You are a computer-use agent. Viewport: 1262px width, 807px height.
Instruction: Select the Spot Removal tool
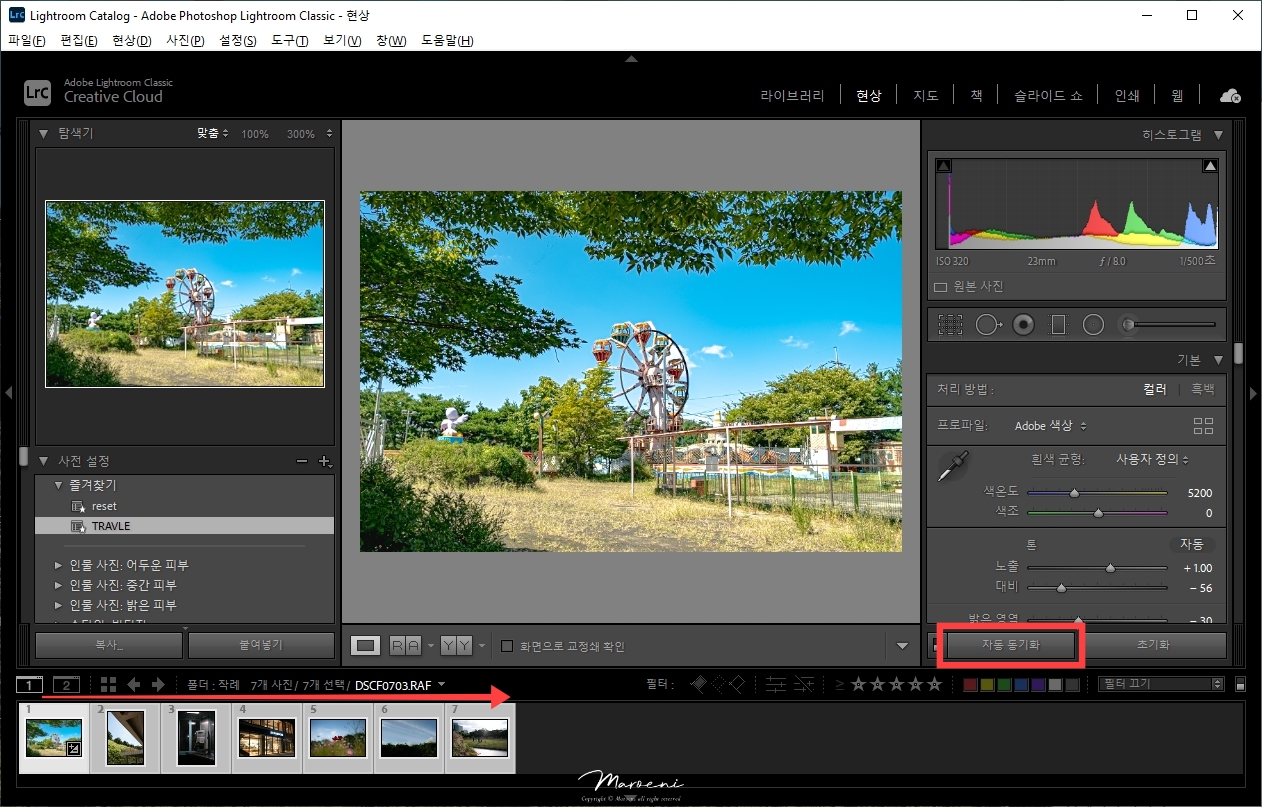(988, 324)
